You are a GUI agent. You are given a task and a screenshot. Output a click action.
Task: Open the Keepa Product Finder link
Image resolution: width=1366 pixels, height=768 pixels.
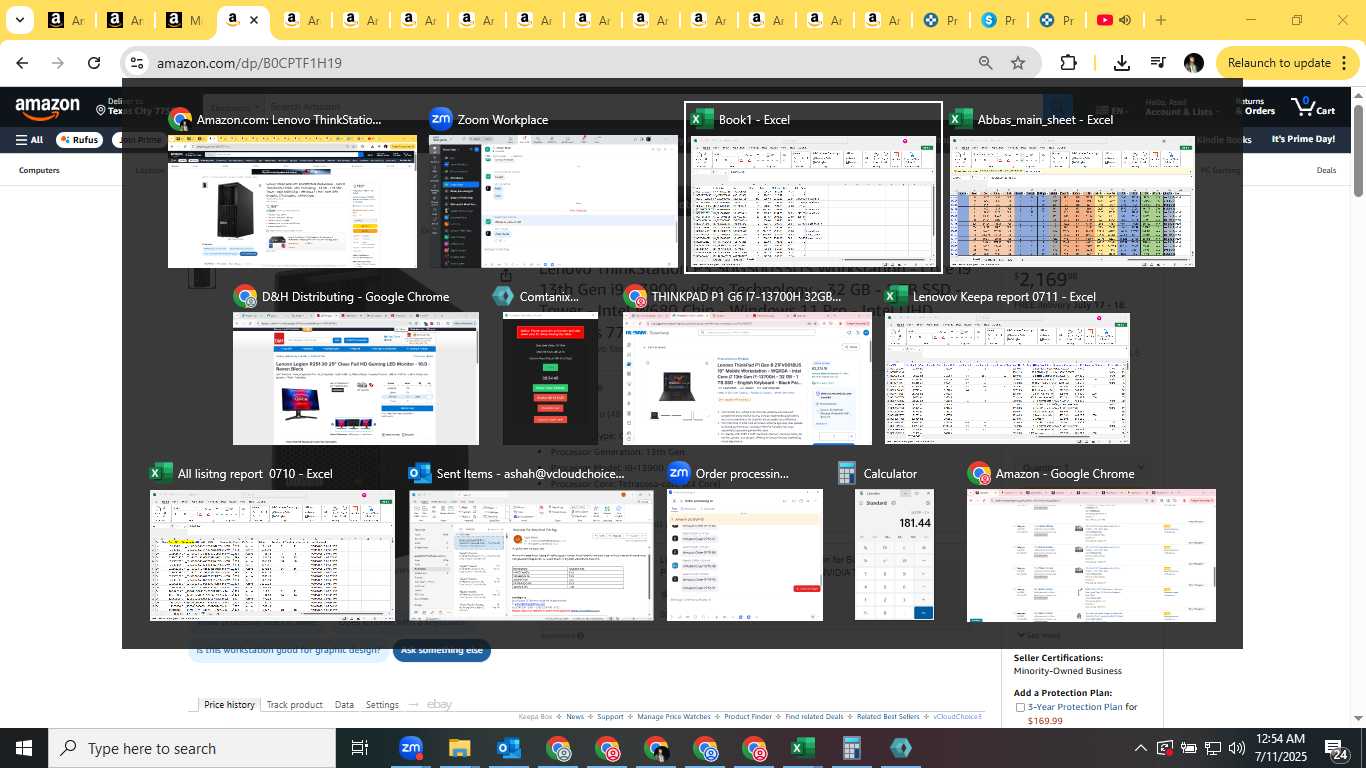(x=748, y=717)
